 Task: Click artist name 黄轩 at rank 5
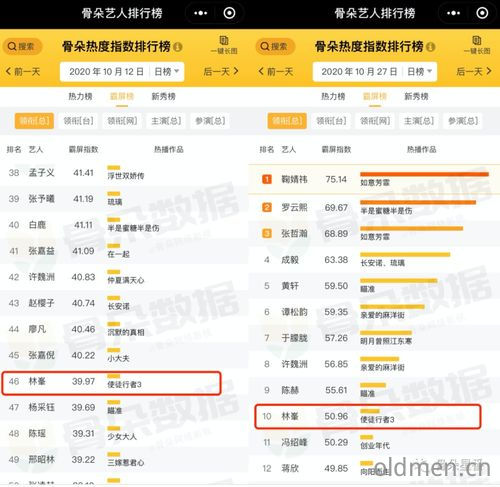pyautogui.click(x=290, y=286)
